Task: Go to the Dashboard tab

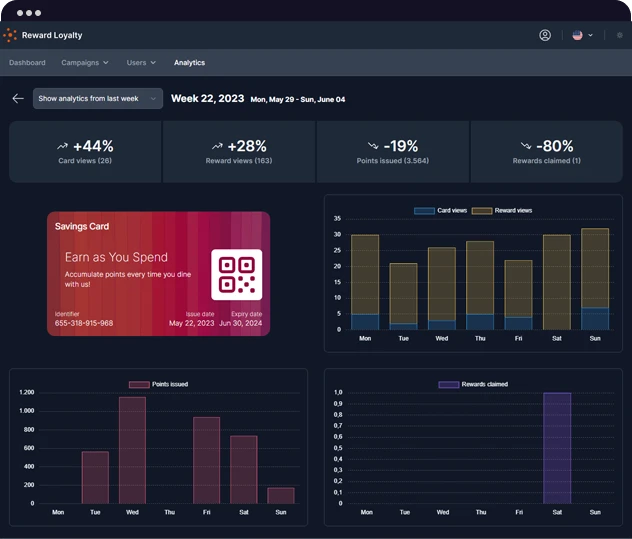Action: [x=27, y=63]
